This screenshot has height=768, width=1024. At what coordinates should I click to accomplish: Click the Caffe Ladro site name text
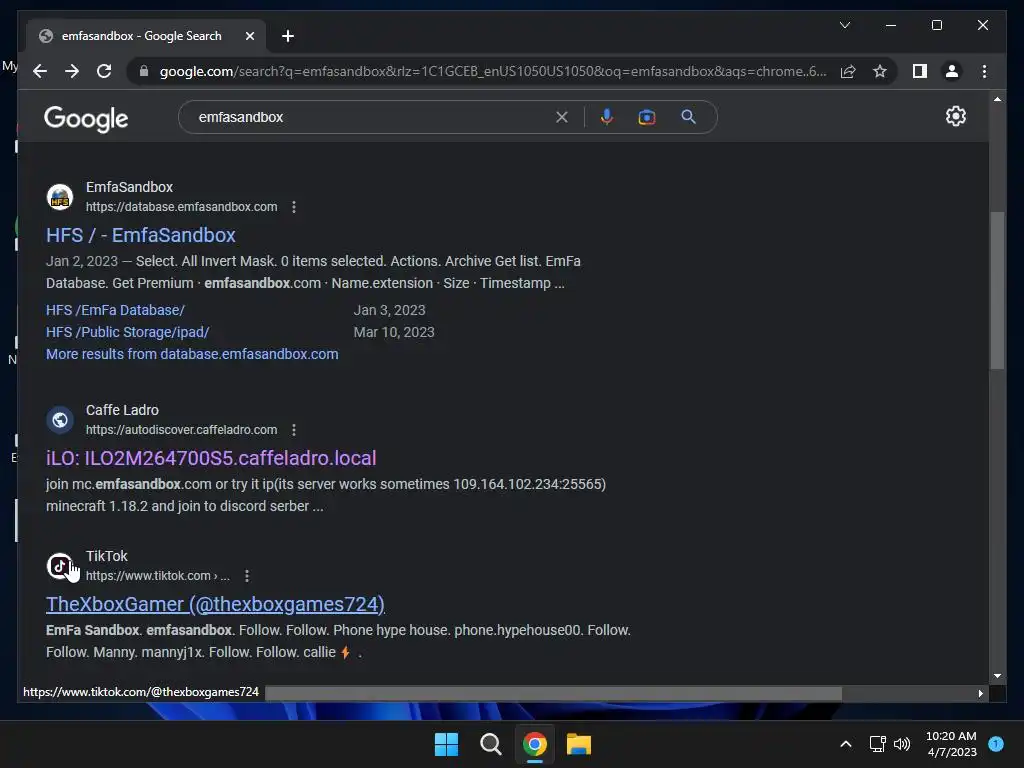point(122,410)
